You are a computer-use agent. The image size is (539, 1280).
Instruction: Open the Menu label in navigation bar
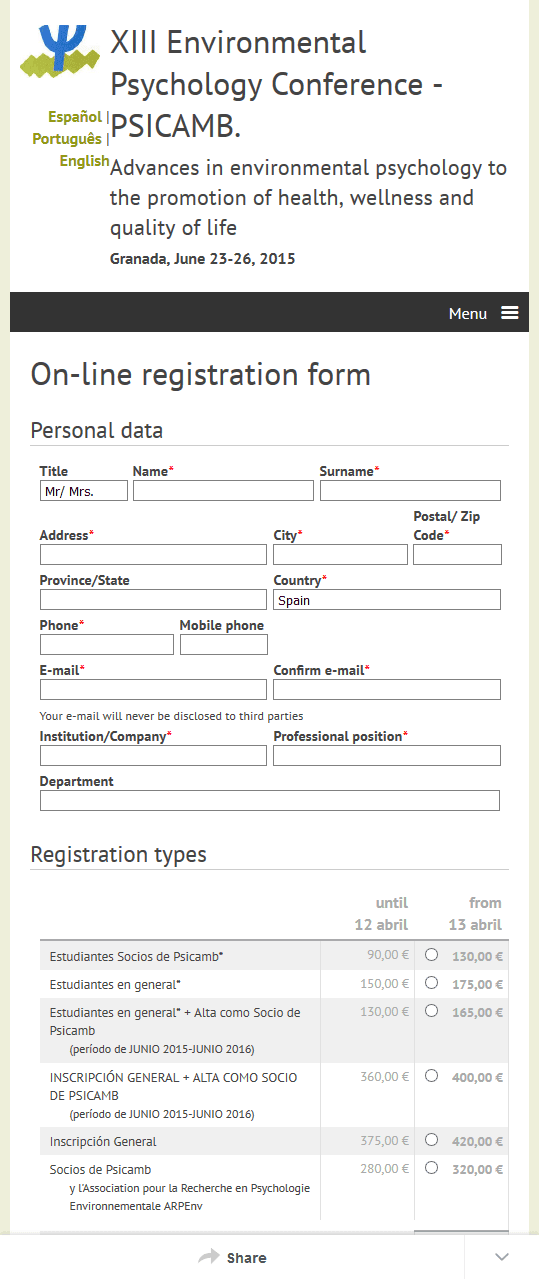coord(468,313)
